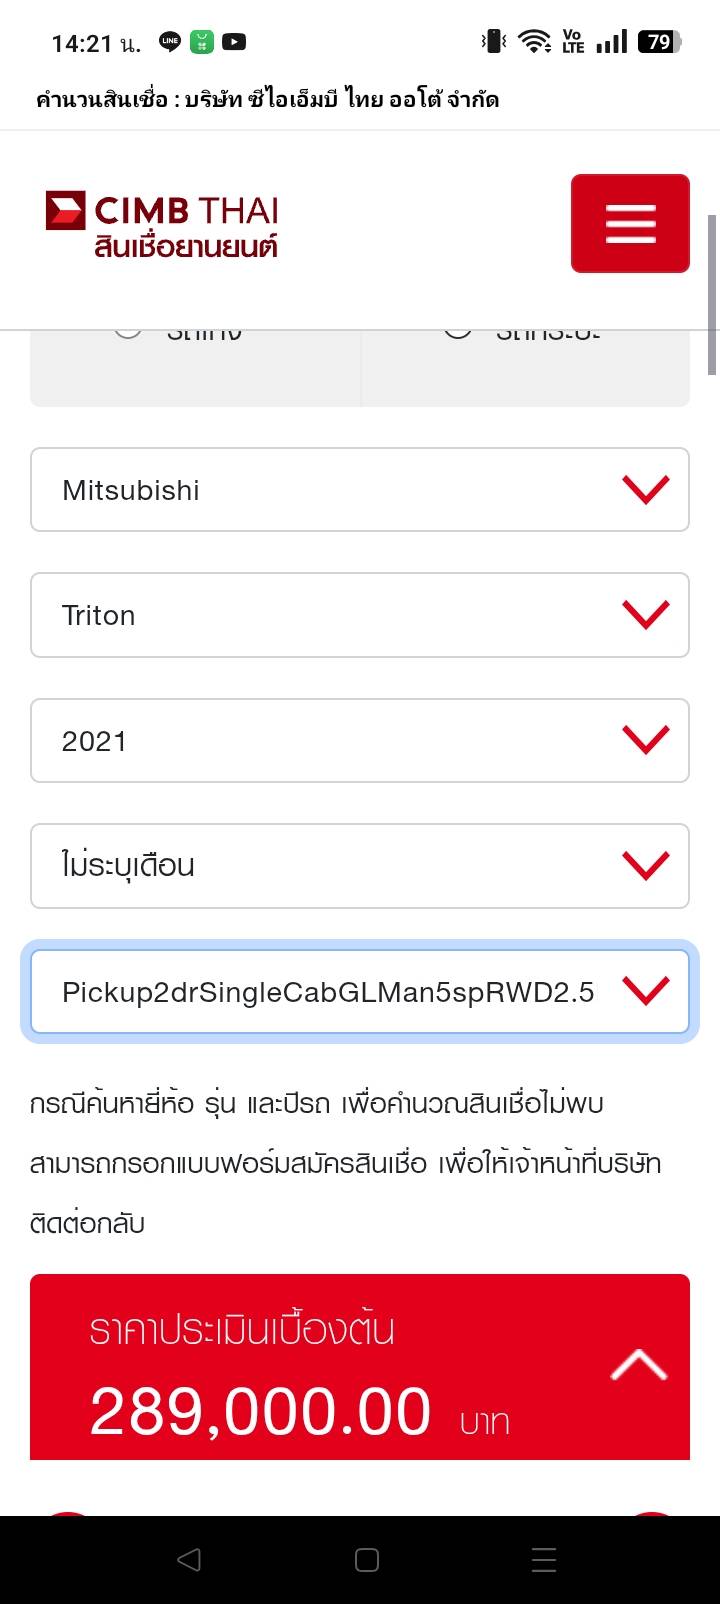Open the red hamburger menu
The width and height of the screenshot is (720, 1604).
point(630,223)
